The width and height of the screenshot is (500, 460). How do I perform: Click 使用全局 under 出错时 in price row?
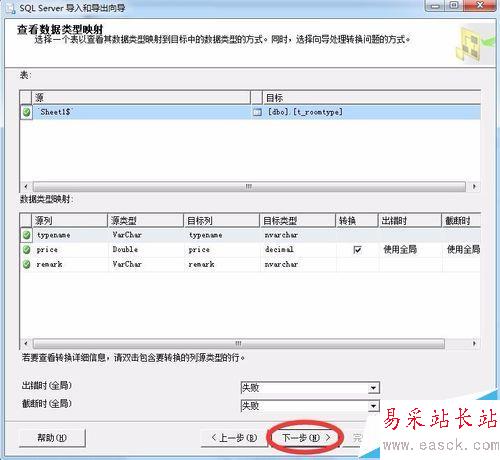point(410,250)
